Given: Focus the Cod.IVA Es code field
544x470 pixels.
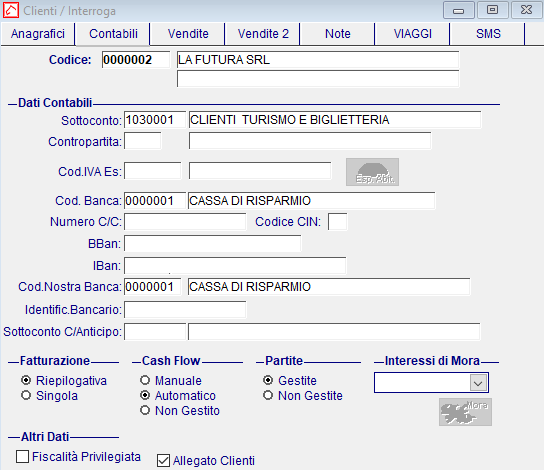Looking at the screenshot, I should [153, 171].
